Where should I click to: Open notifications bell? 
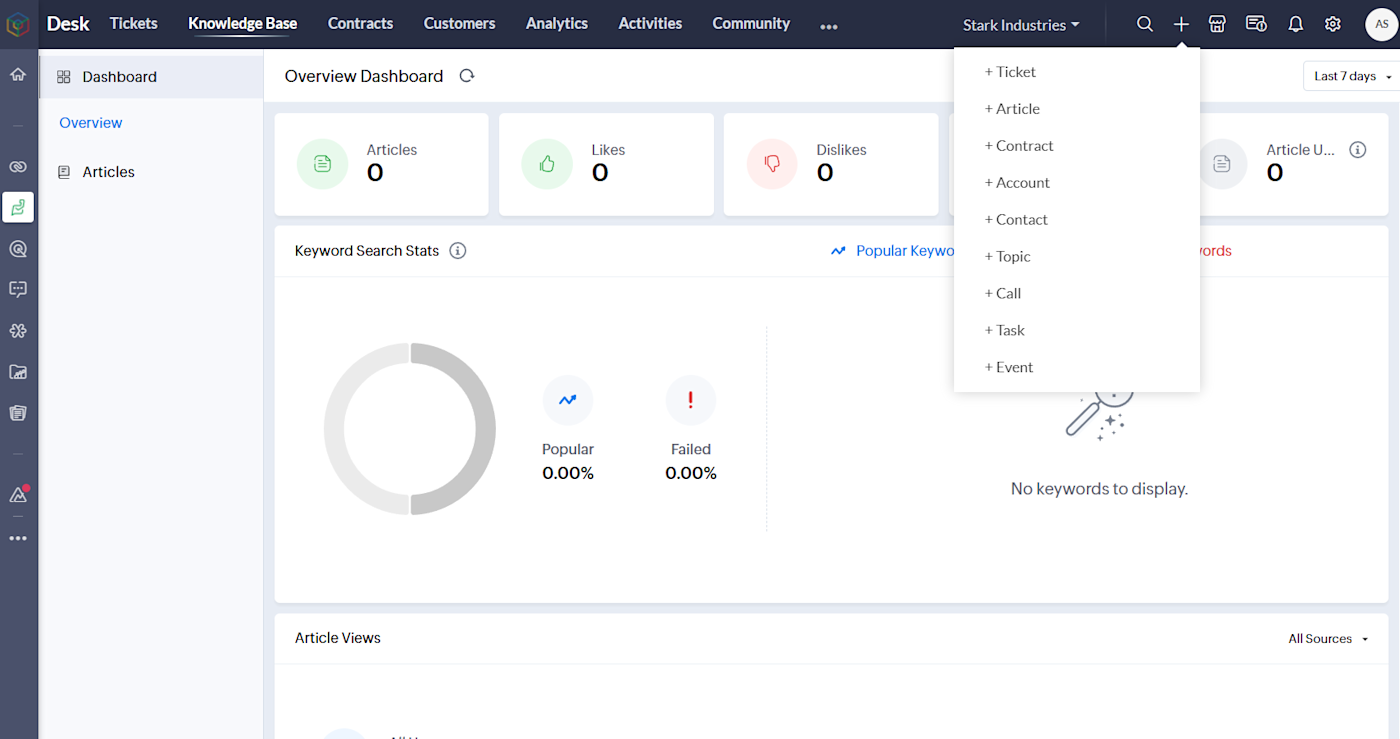point(1296,24)
